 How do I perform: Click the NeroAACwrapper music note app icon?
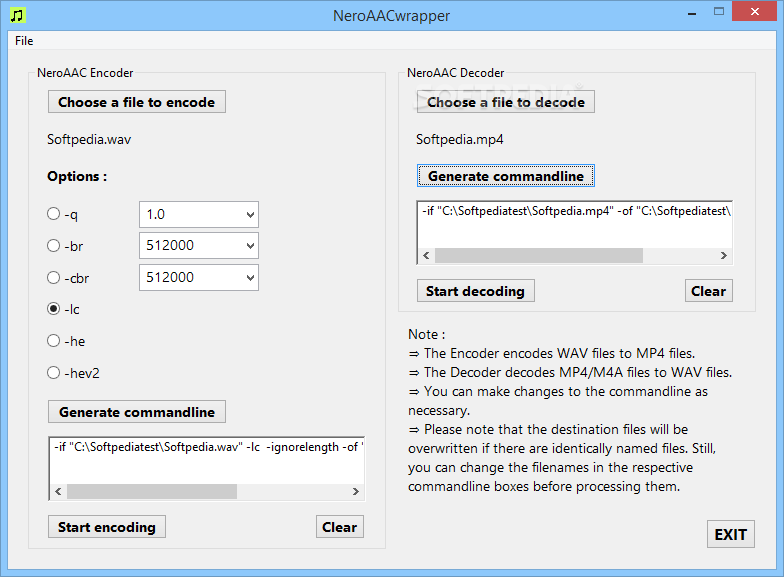[18, 16]
